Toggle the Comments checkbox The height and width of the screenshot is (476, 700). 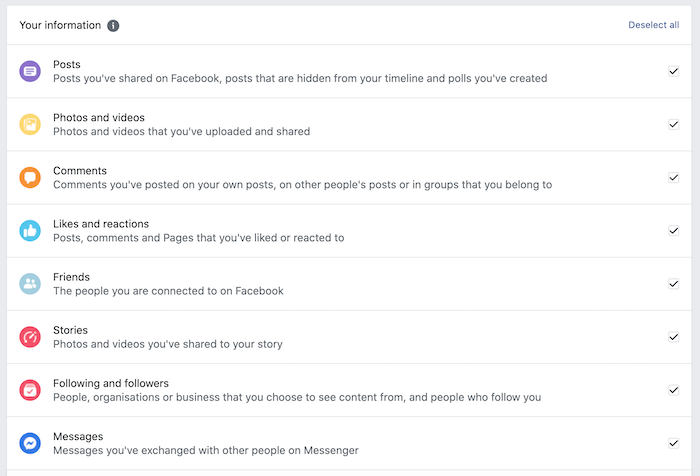click(x=673, y=177)
